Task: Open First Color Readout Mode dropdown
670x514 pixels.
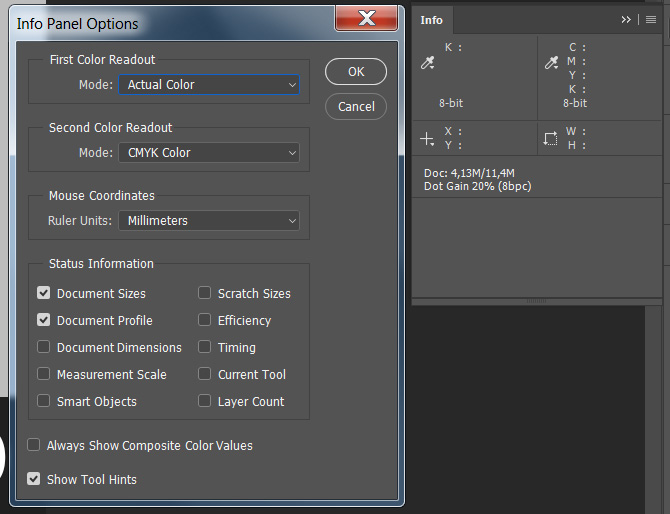Action: 209,85
